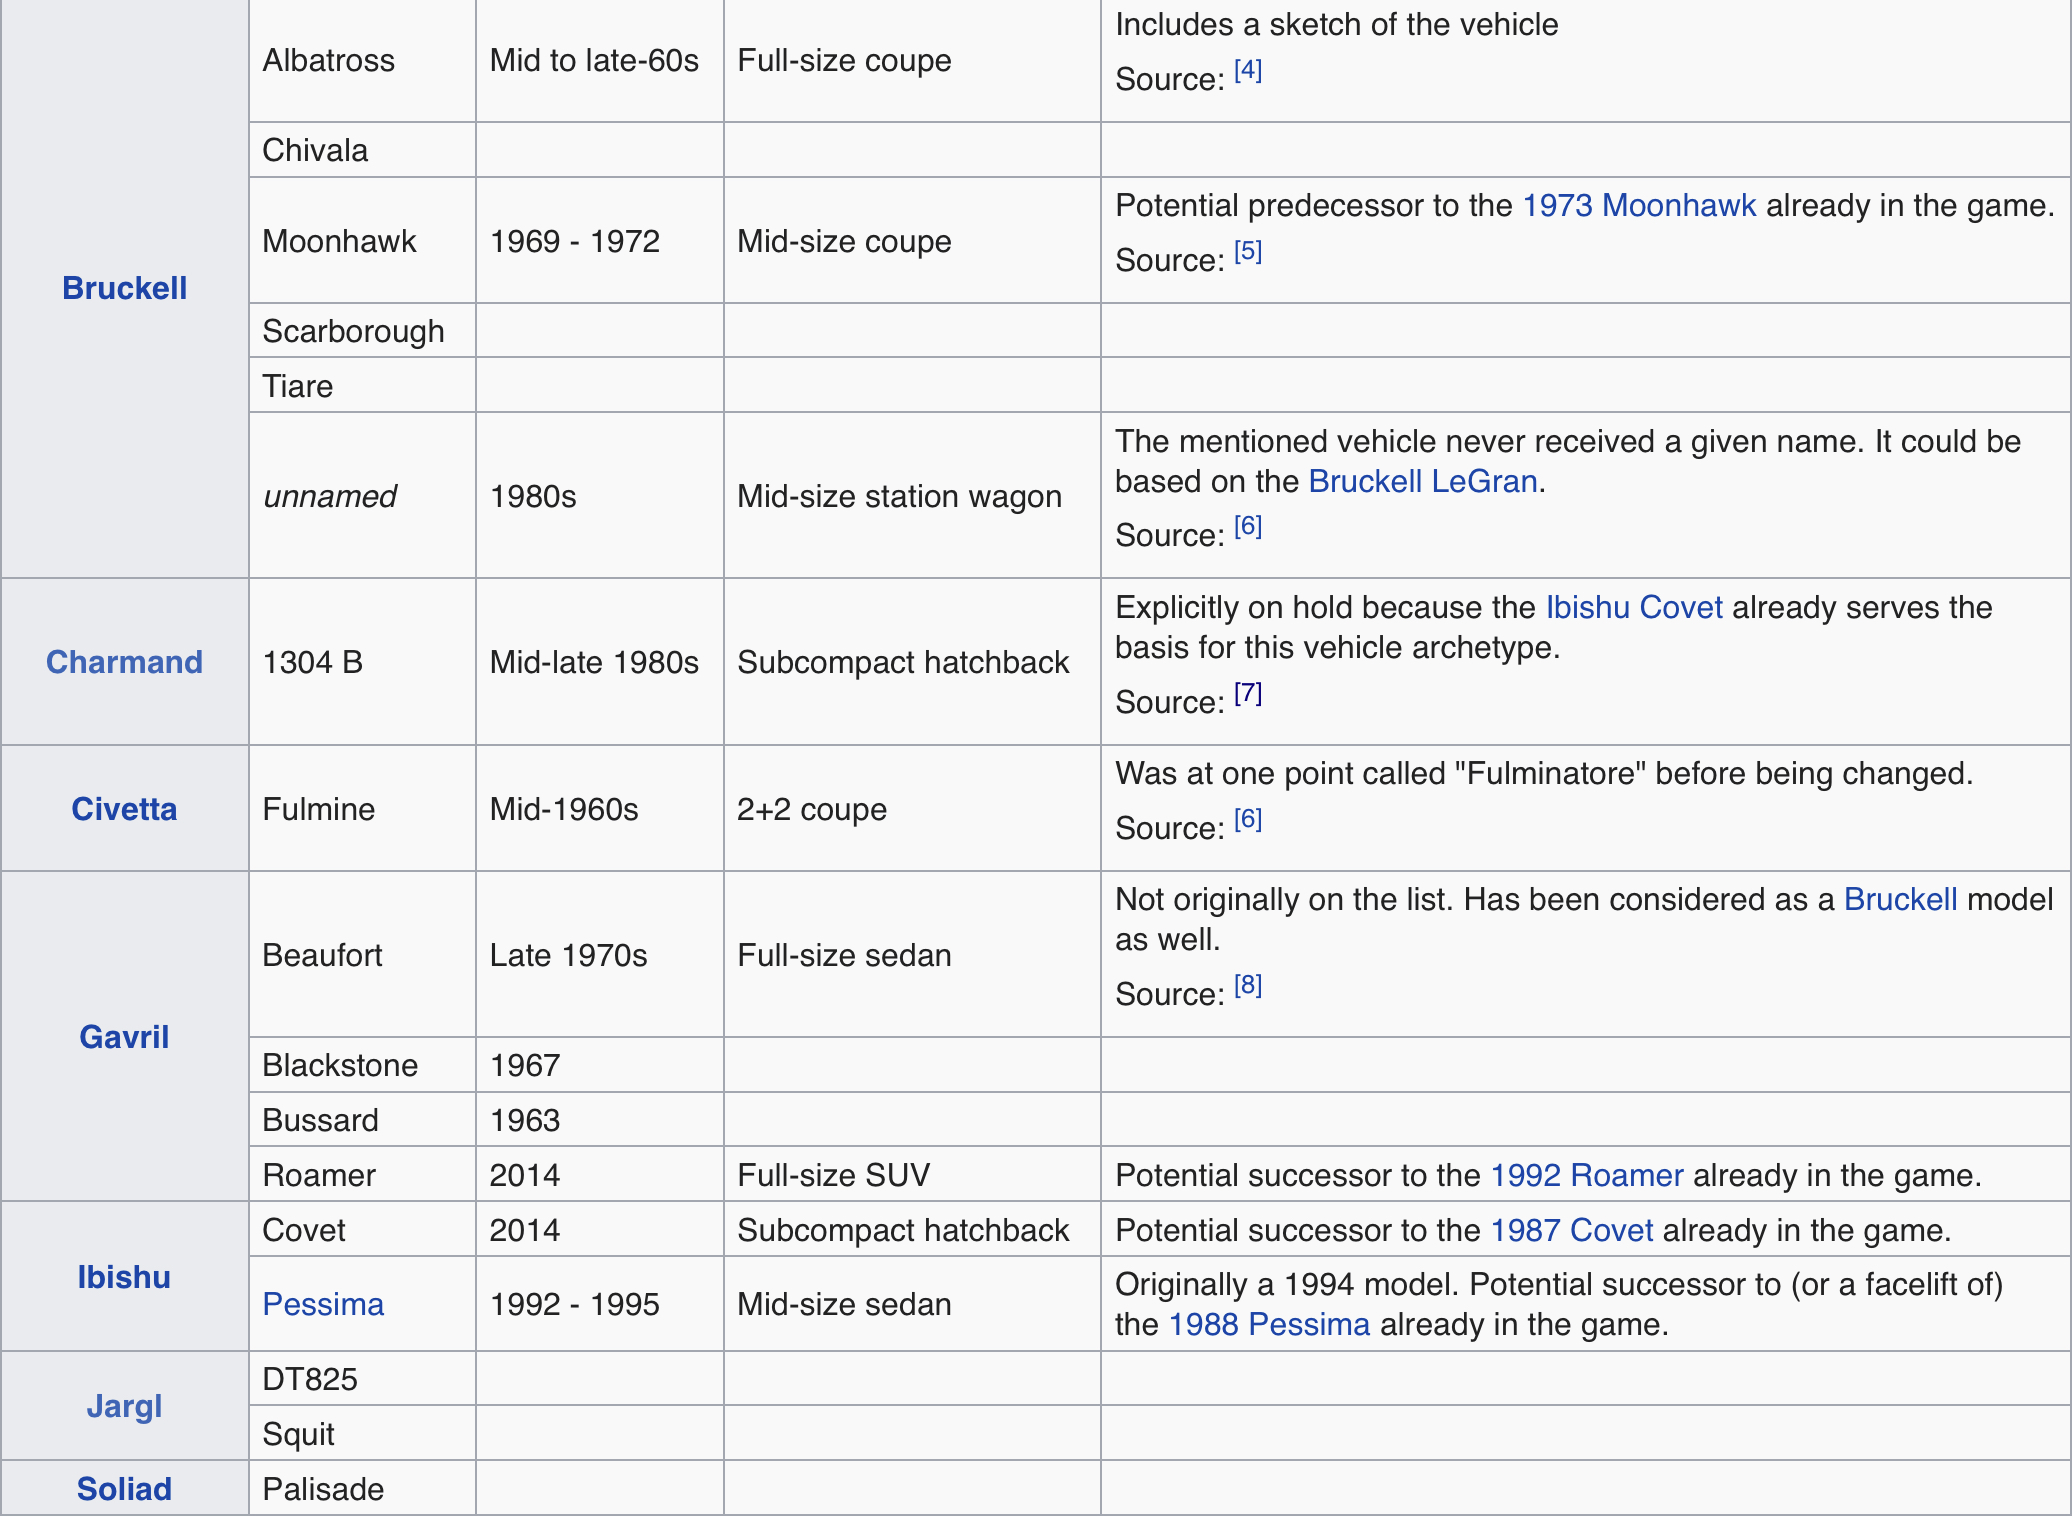Open the Ibishu manufacturer link
The image size is (2072, 1517).
click(124, 1277)
